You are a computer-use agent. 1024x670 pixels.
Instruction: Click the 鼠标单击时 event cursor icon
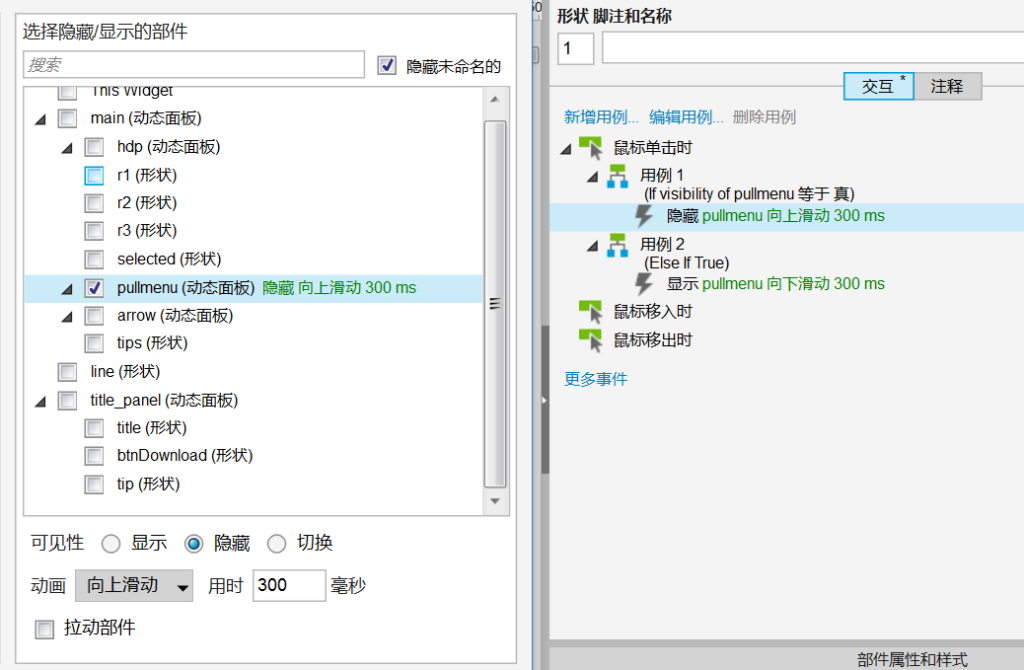tap(590, 148)
